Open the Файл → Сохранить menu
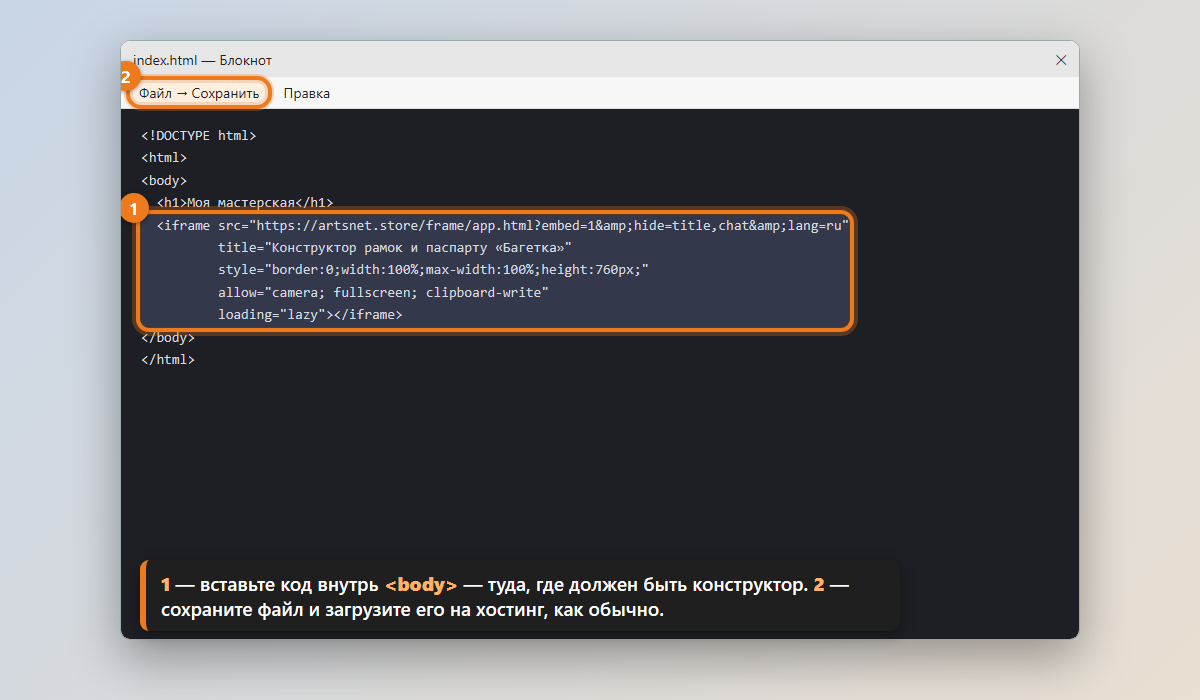This screenshot has height=700, width=1200. click(x=199, y=93)
